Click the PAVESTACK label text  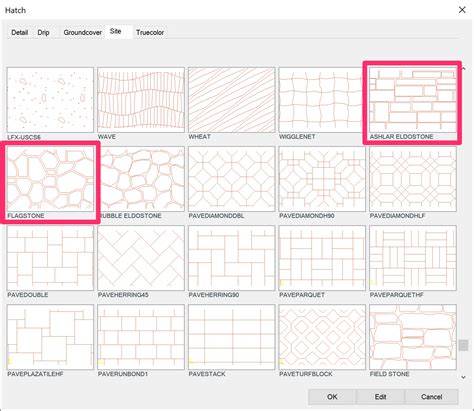tap(207, 374)
